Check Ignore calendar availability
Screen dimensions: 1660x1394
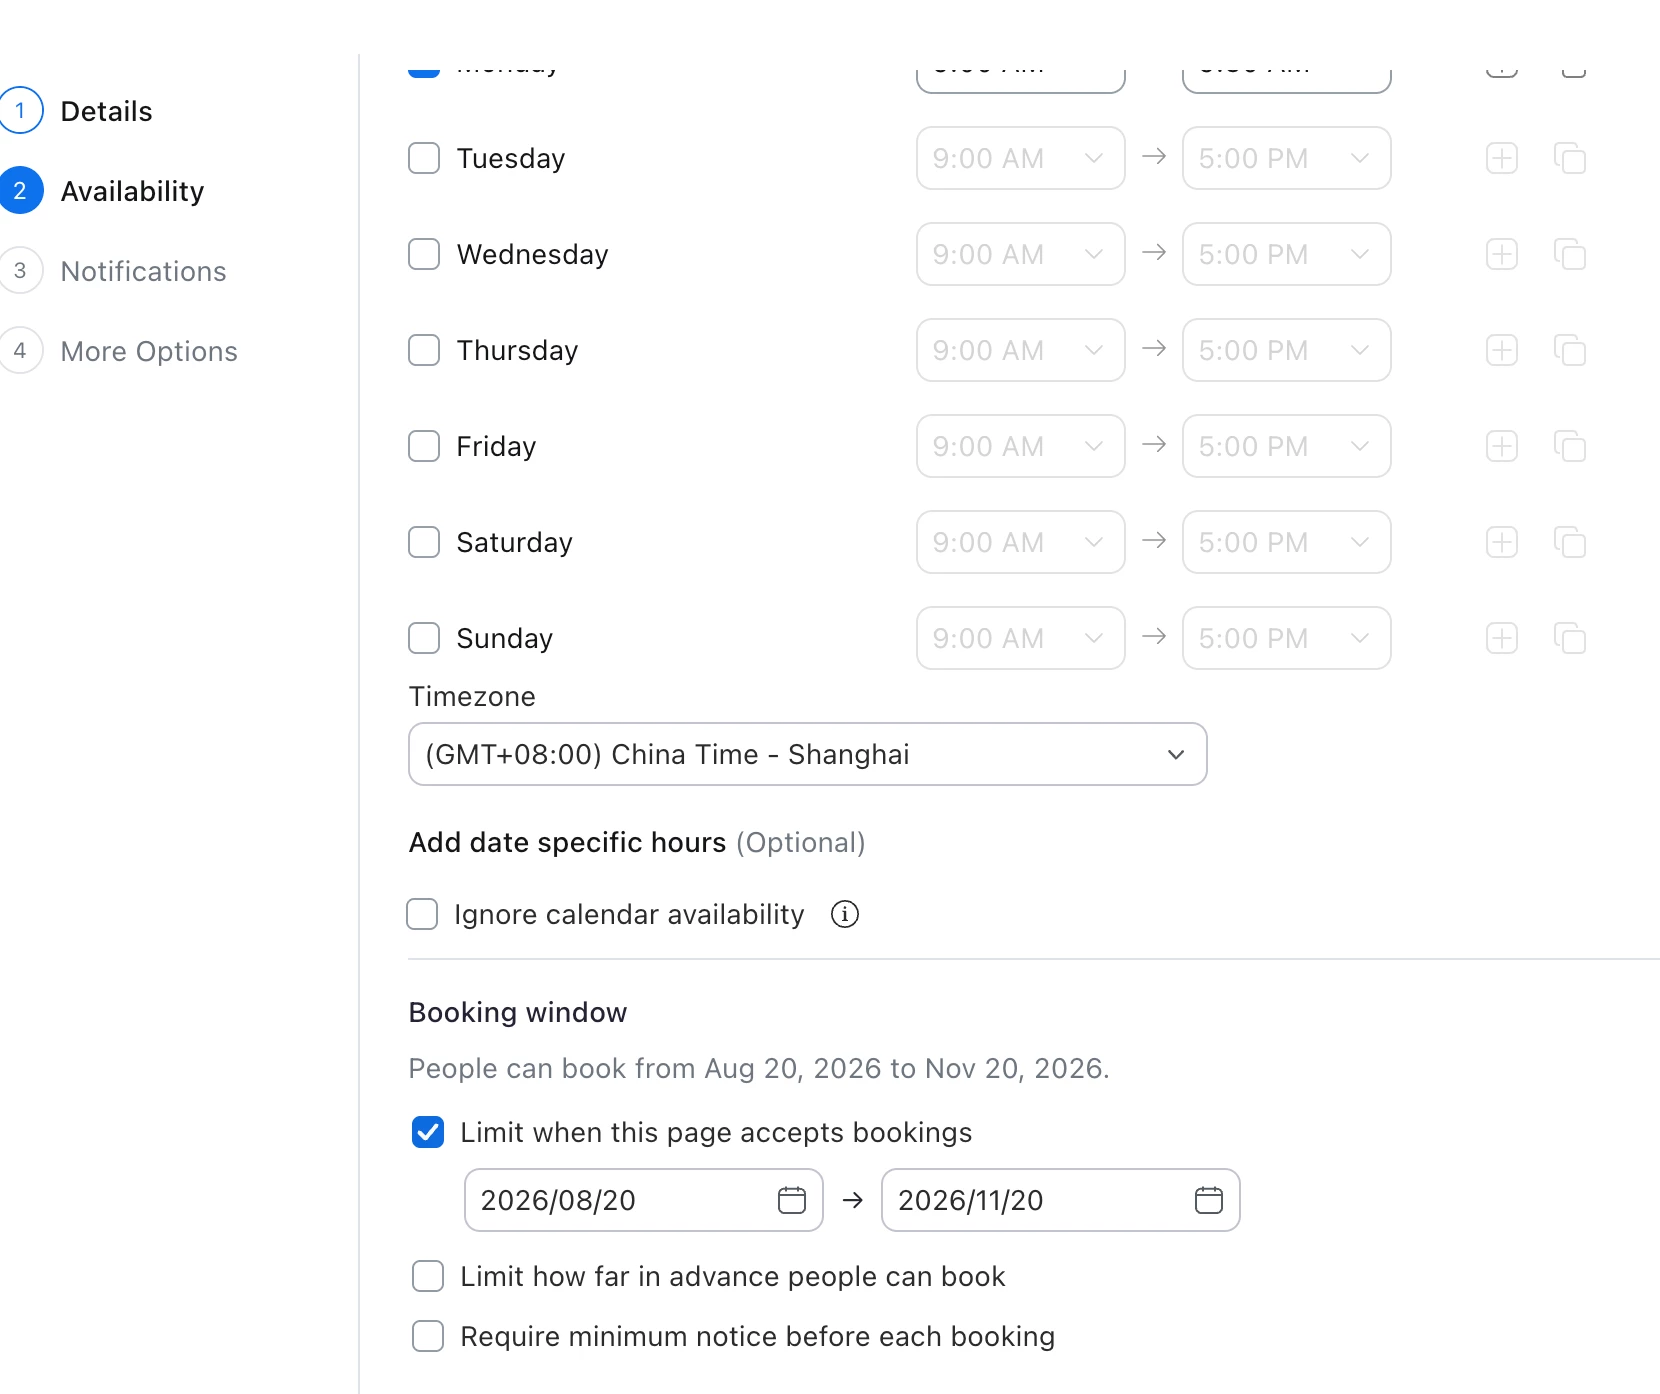pyautogui.click(x=422, y=914)
